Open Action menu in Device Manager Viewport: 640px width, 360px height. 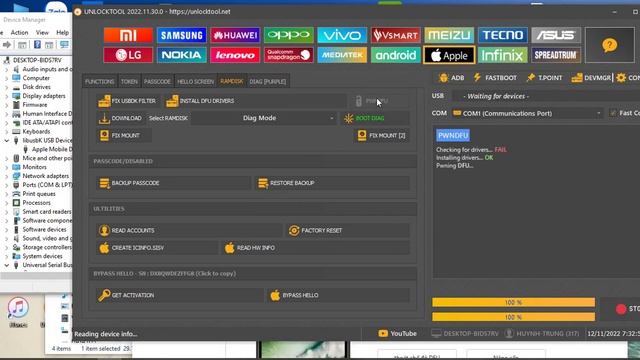(x=19, y=32)
